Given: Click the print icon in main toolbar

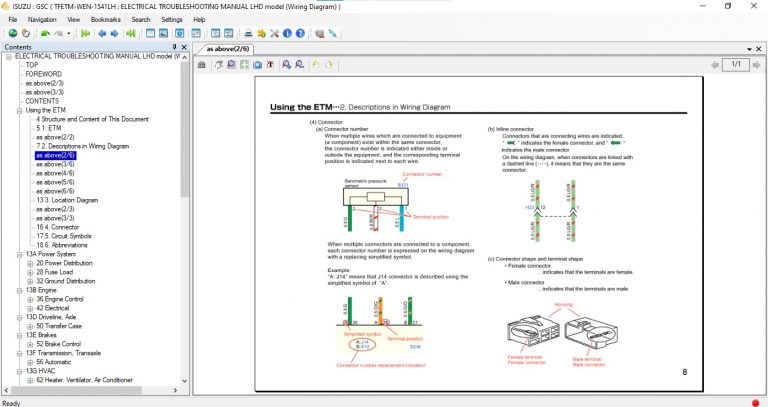Looking at the screenshot, I should 247,33.
